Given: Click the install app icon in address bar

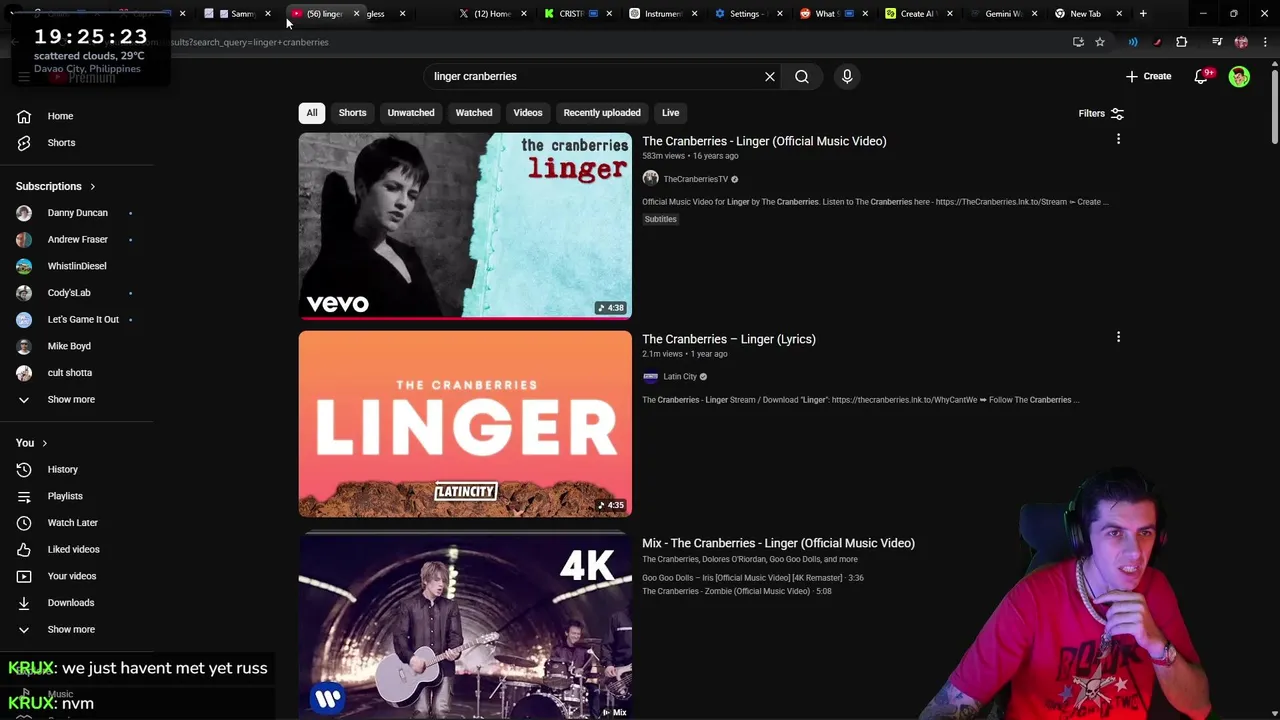Looking at the screenshot, I should click(1078, 42).
